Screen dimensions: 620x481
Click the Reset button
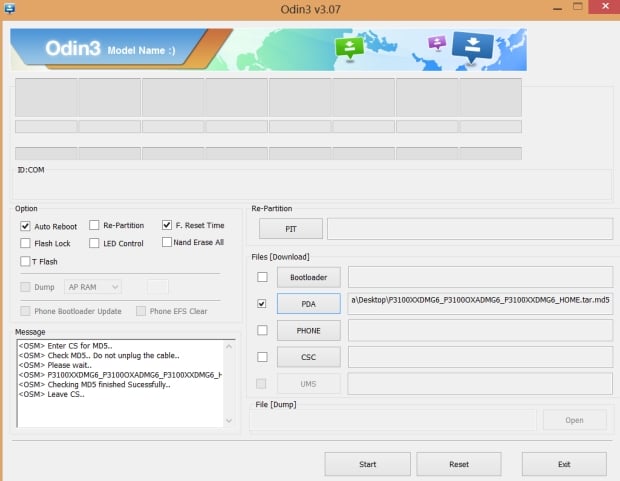point(459,464)
